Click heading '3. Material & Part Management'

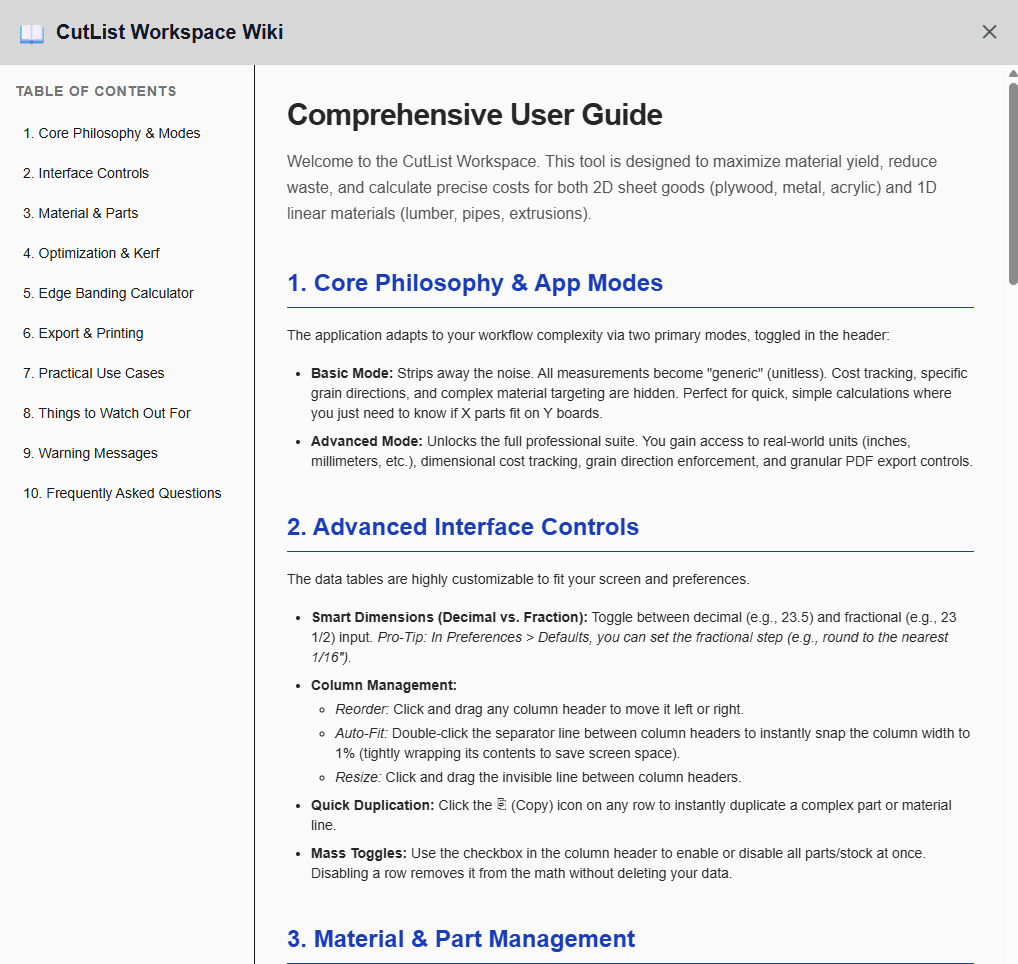click(461, 939)
